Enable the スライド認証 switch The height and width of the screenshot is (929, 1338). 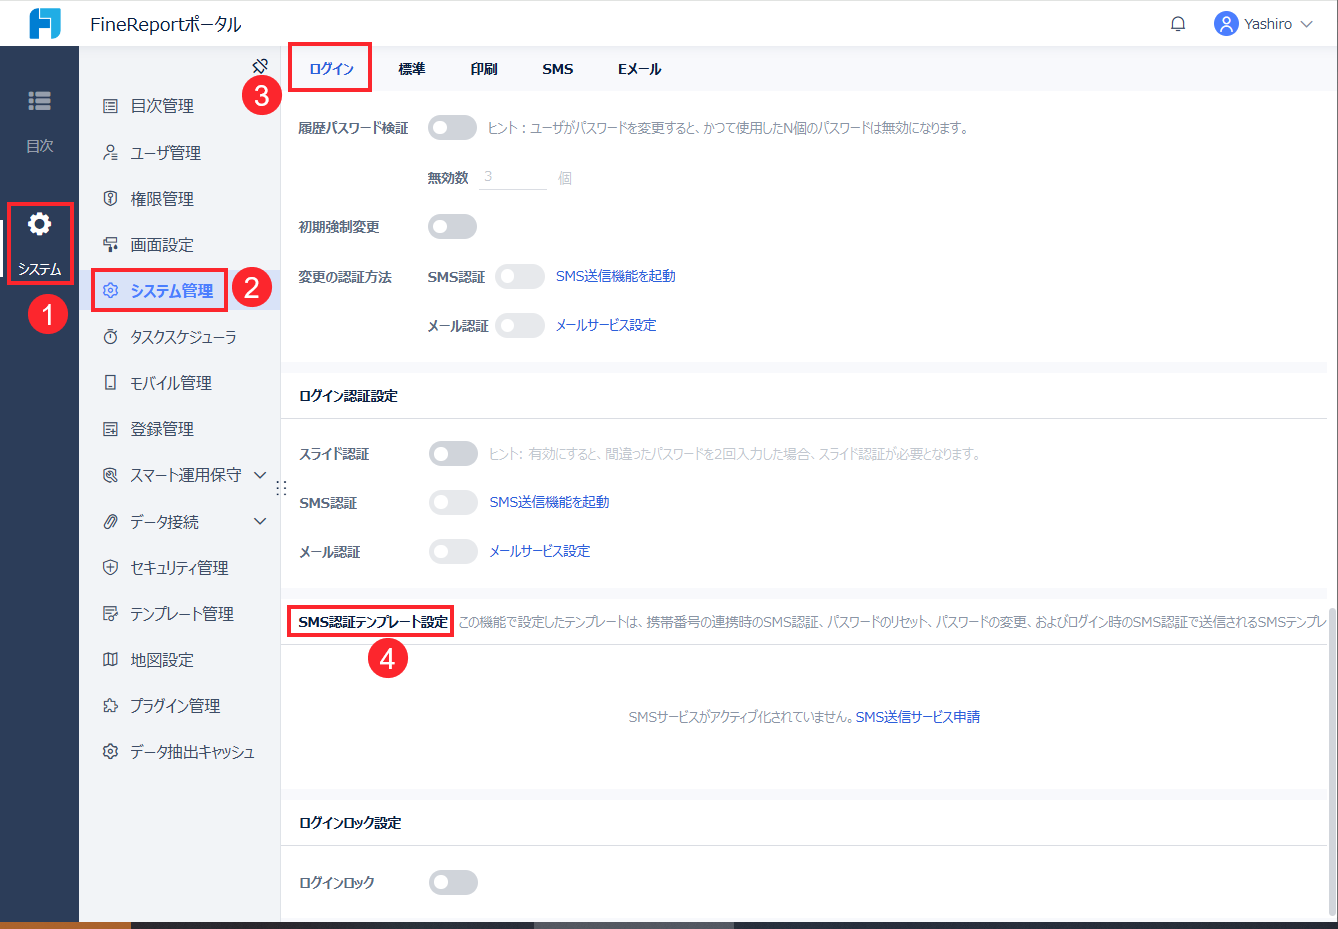tap(453, 454)
